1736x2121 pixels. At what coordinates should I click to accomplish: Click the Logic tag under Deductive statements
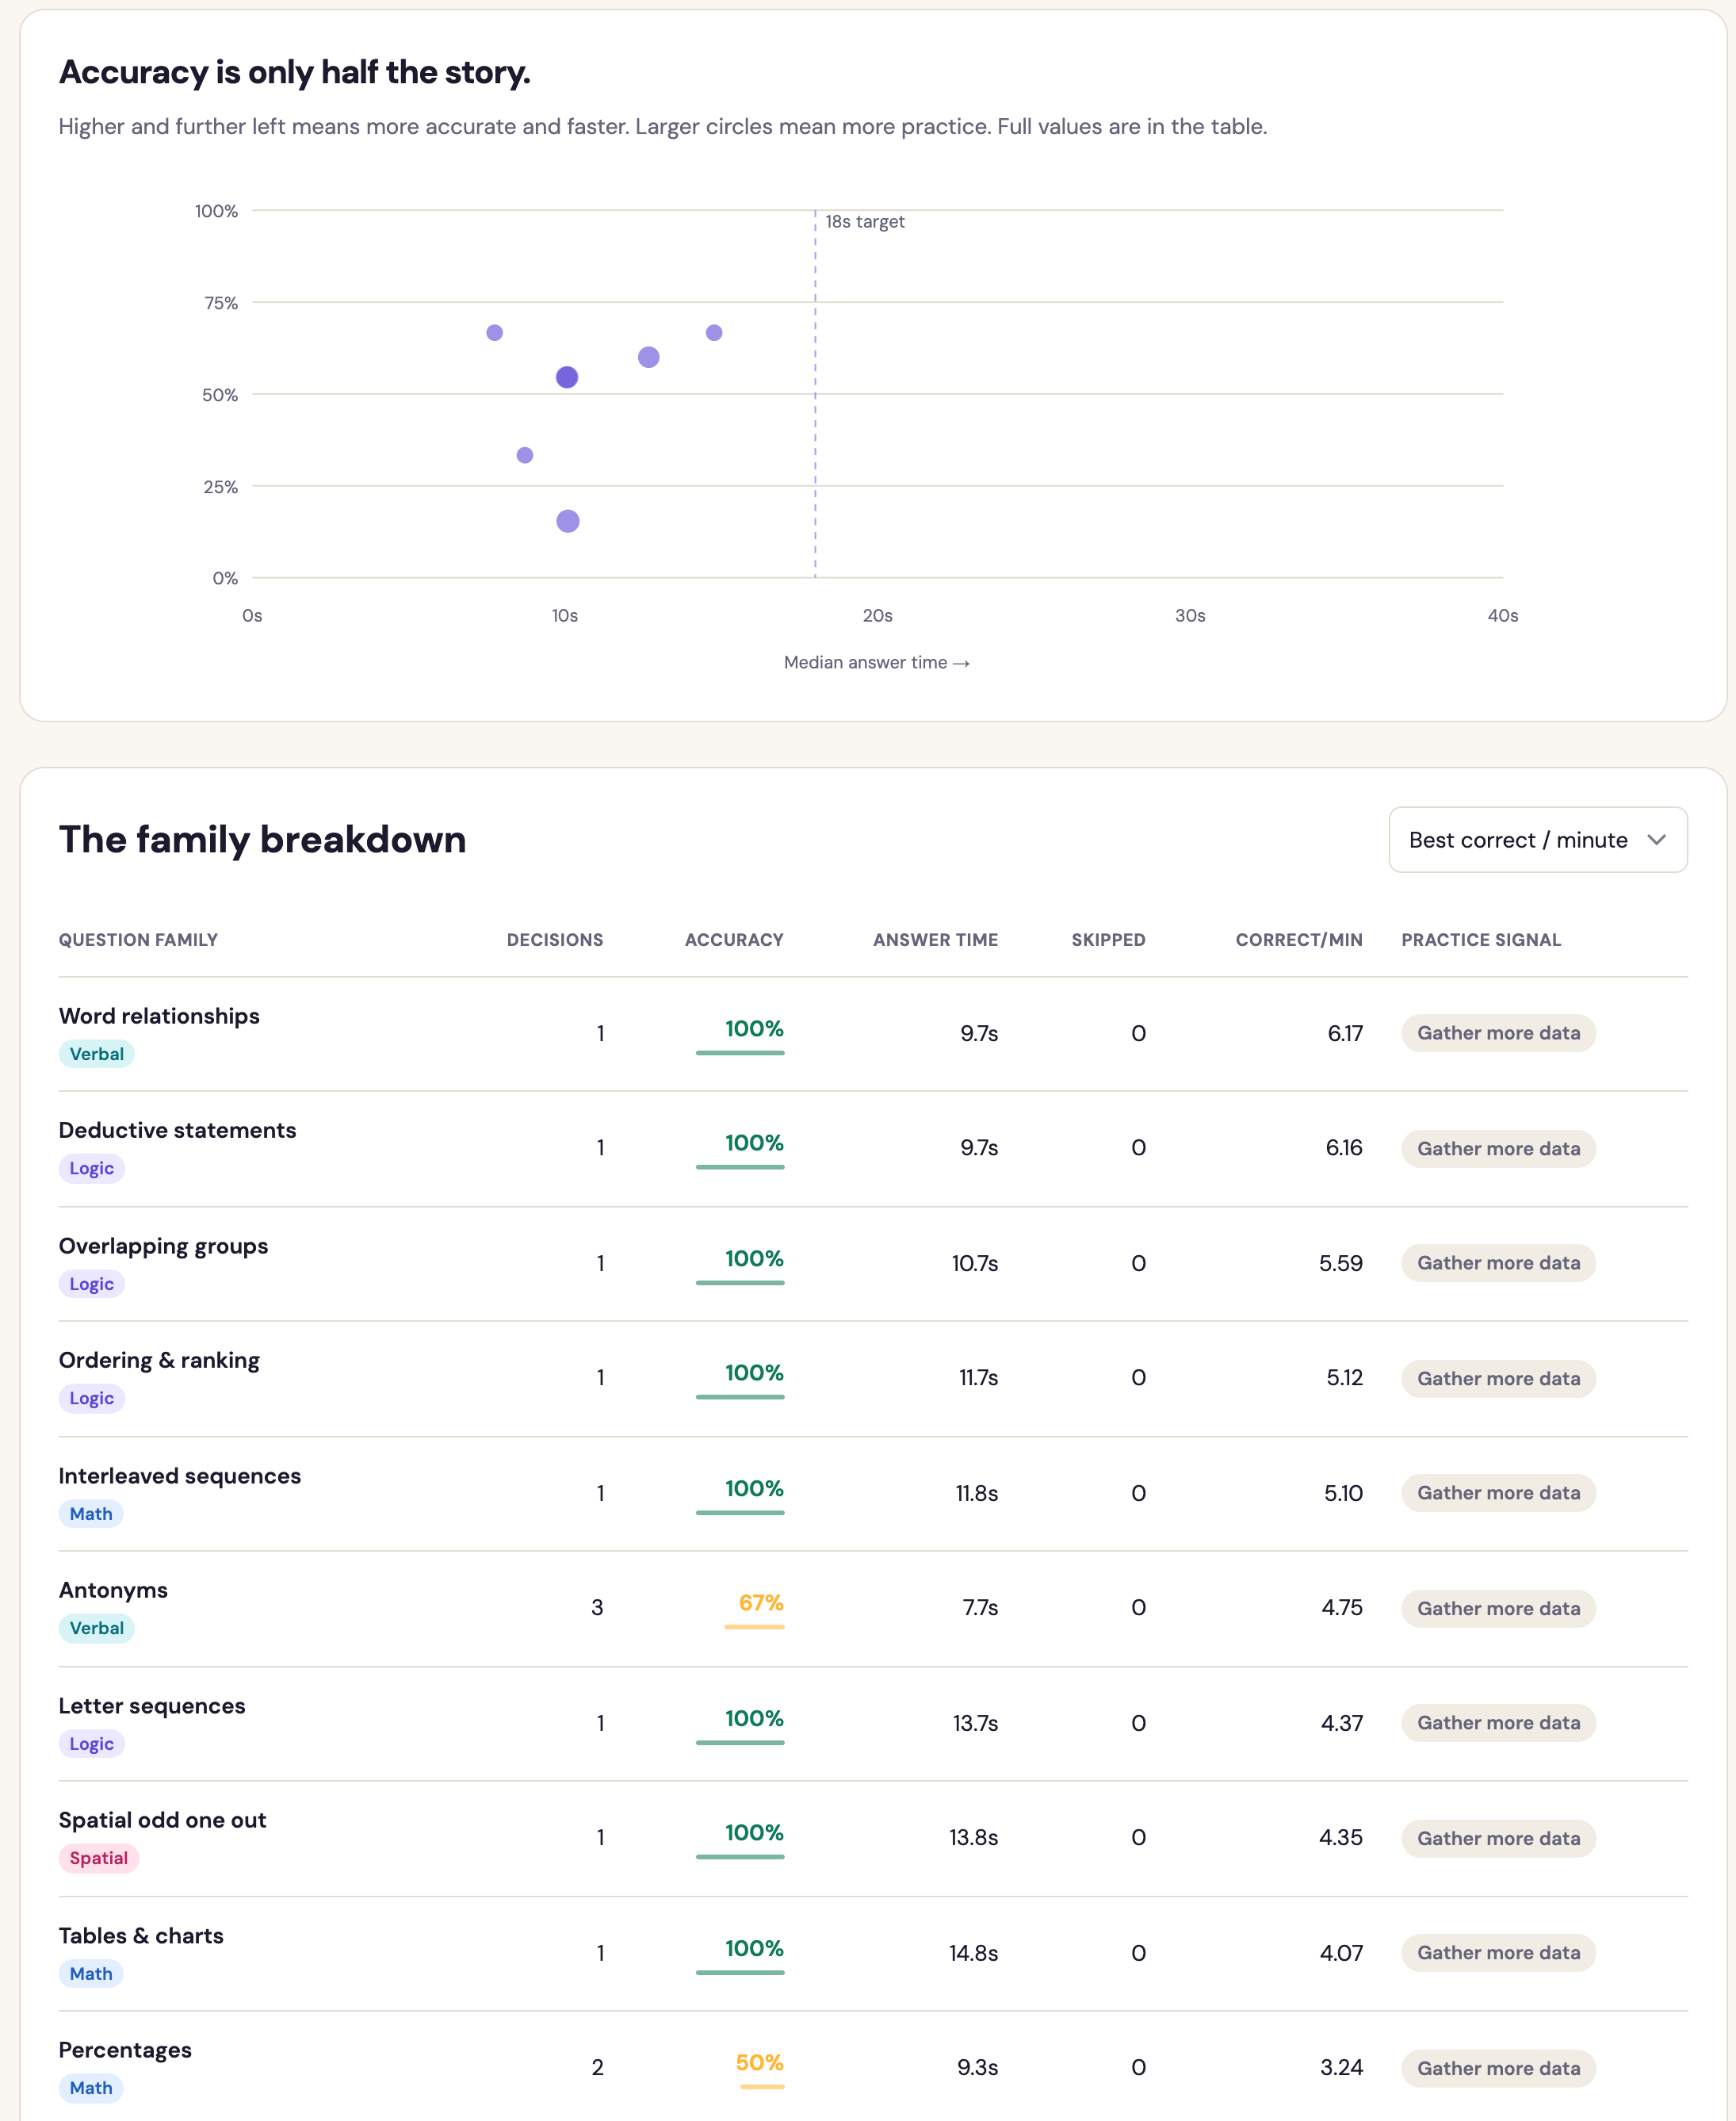[x=91, y=1168]
